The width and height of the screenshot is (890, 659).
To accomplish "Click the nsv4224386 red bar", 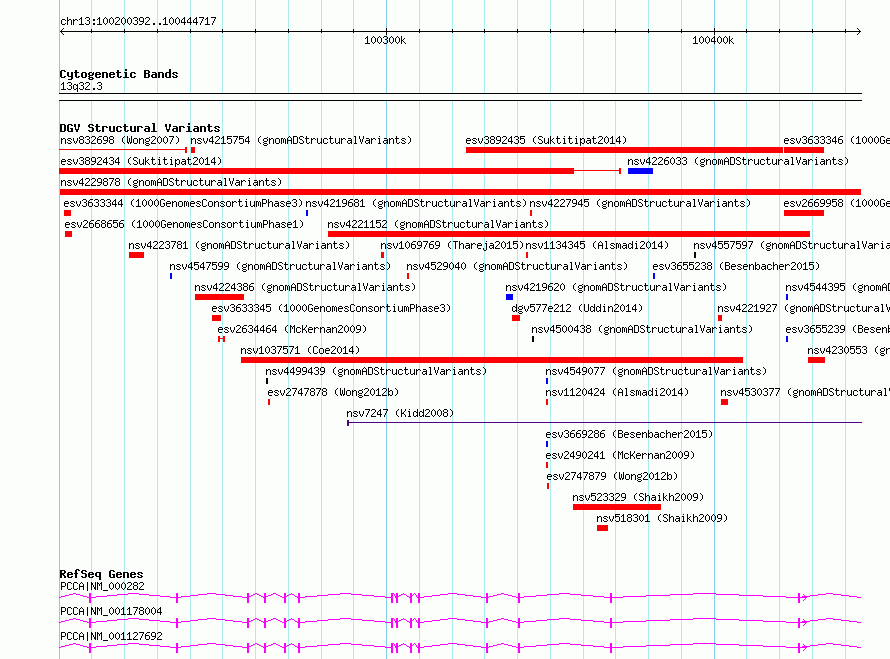I will (219, 297).
